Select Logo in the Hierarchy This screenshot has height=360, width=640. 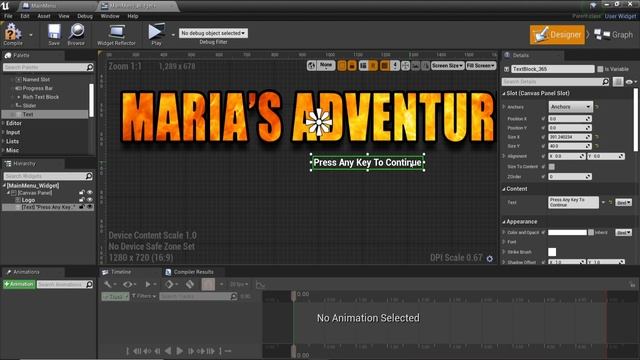point(28,200)
